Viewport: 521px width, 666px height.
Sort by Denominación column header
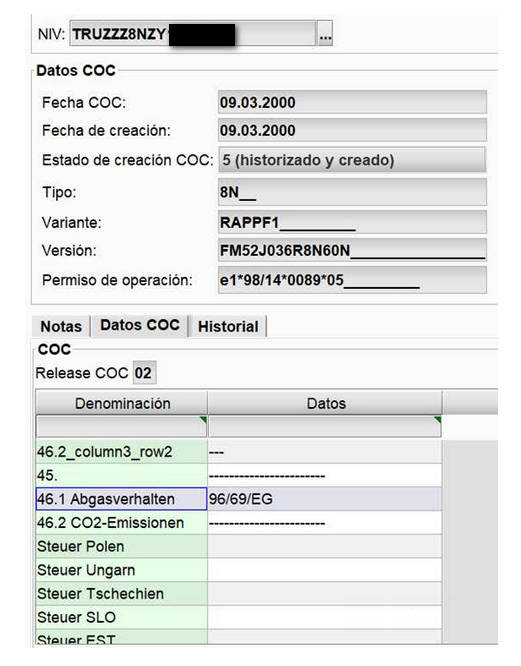[122, 403]
